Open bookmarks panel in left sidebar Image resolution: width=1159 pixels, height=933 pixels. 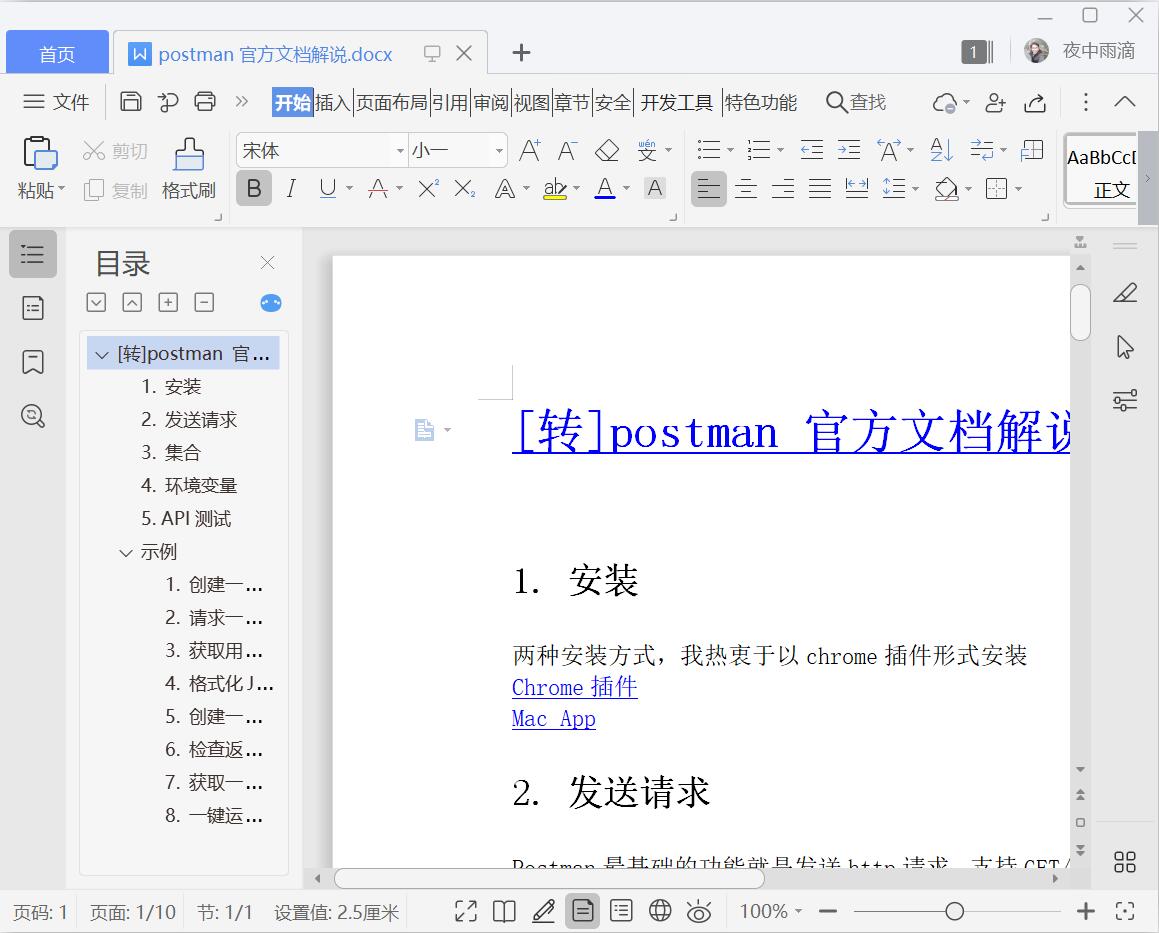coord(33,362)
